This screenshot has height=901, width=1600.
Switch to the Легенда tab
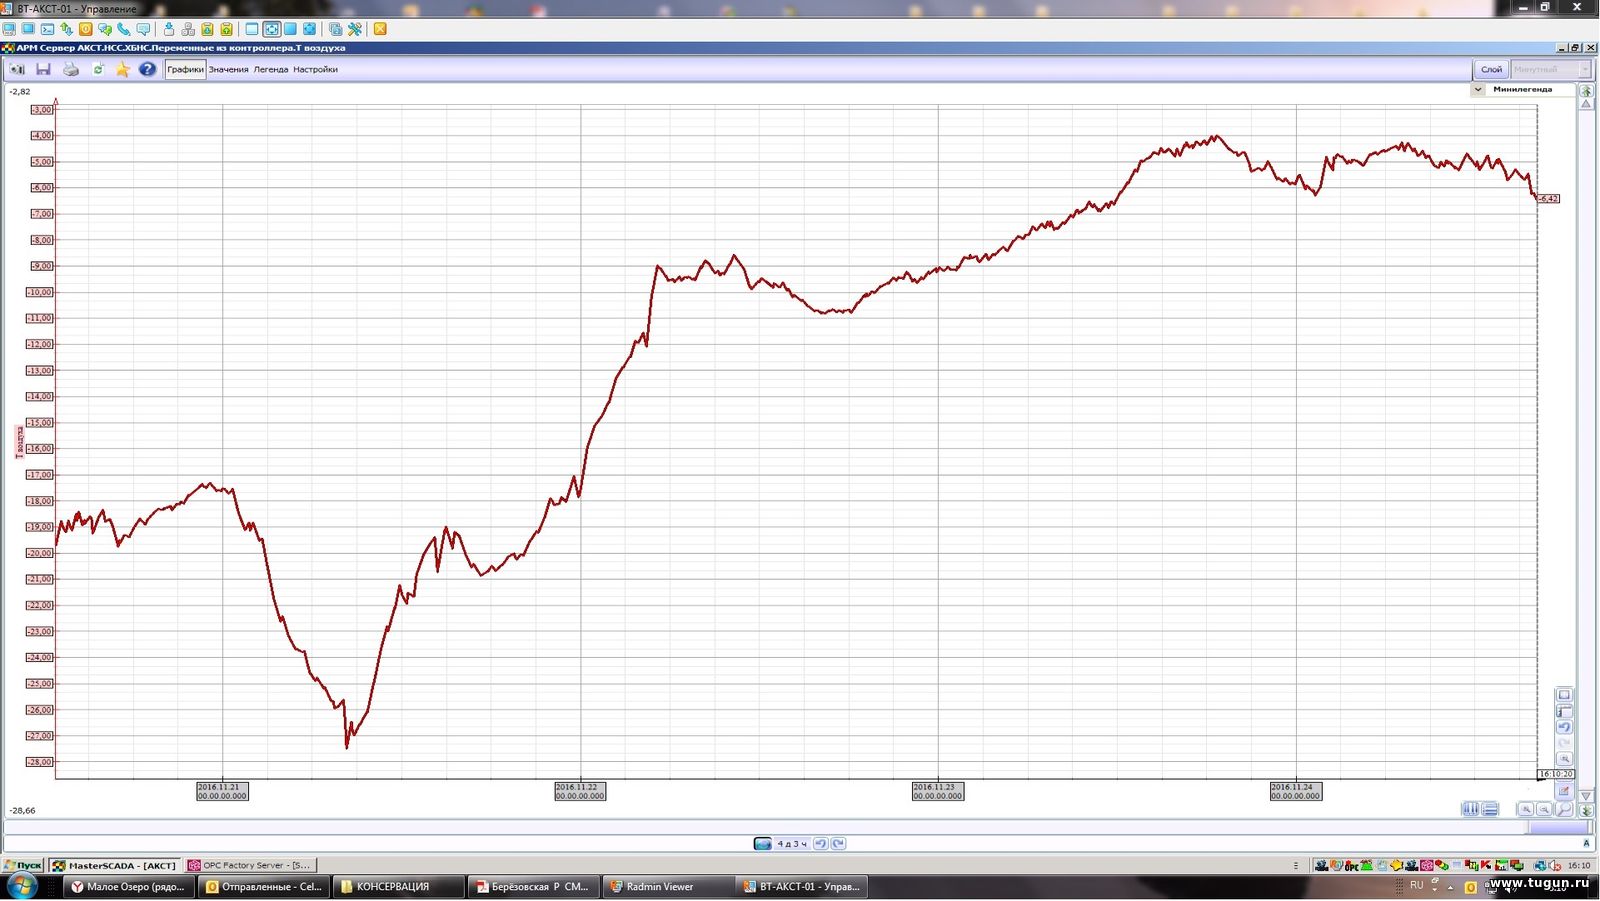pos(271,69)
